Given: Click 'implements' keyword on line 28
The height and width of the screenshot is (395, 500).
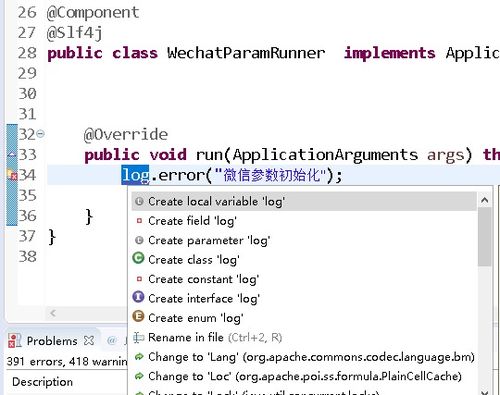Looking at the screenshot, I should click(x=389, y=53).
